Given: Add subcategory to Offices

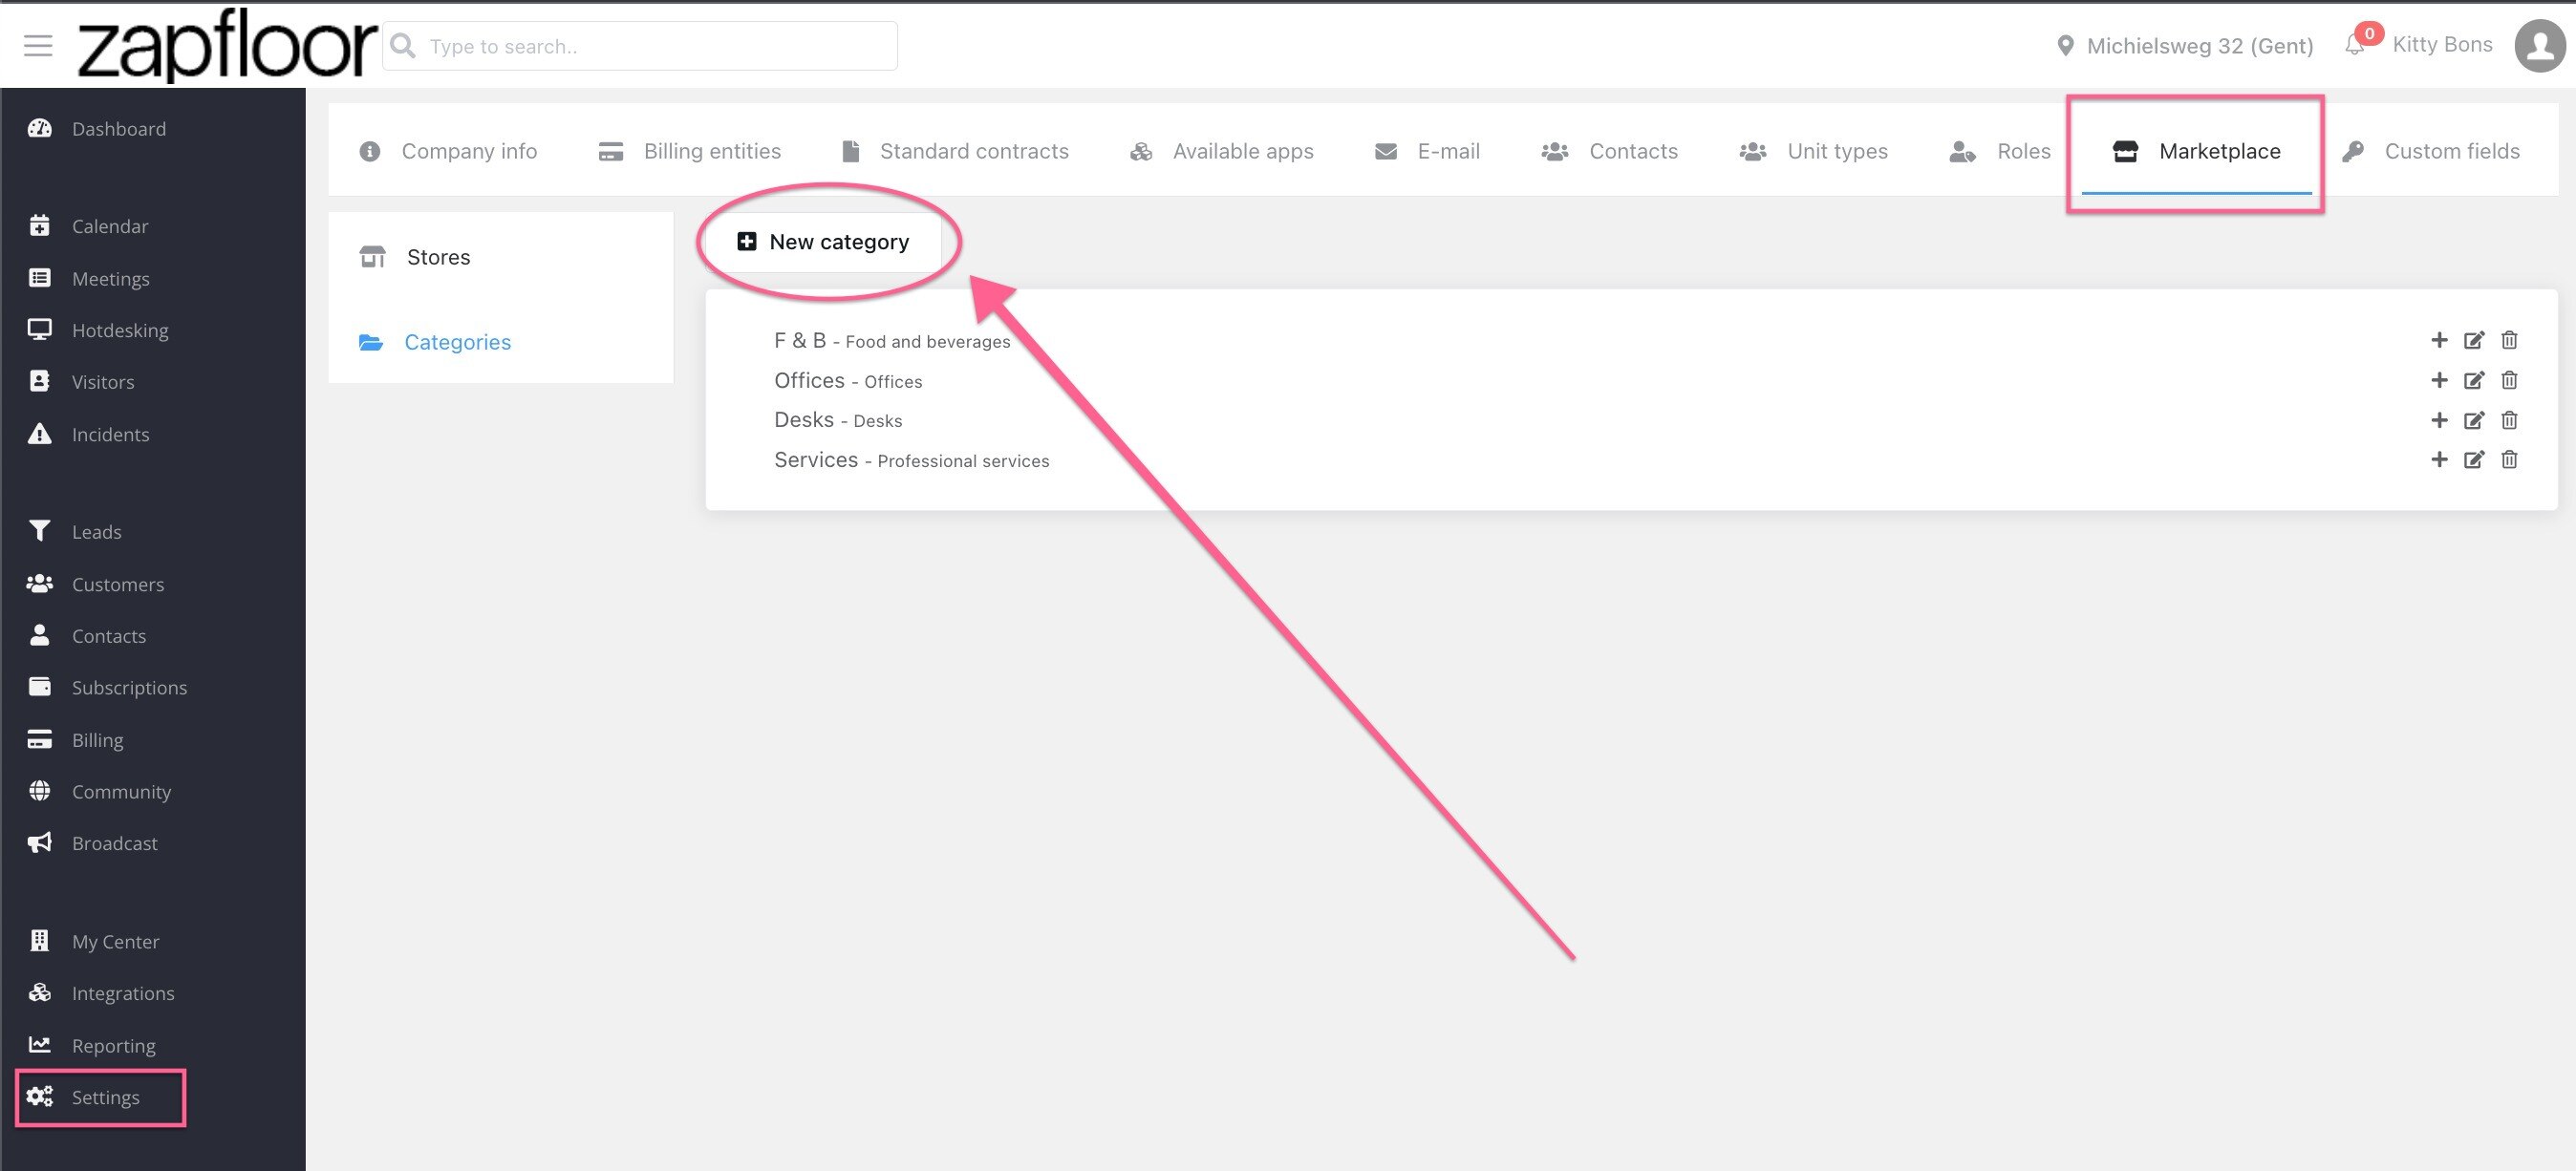Looking at the screenshot, I should (x=2439, y=380).
